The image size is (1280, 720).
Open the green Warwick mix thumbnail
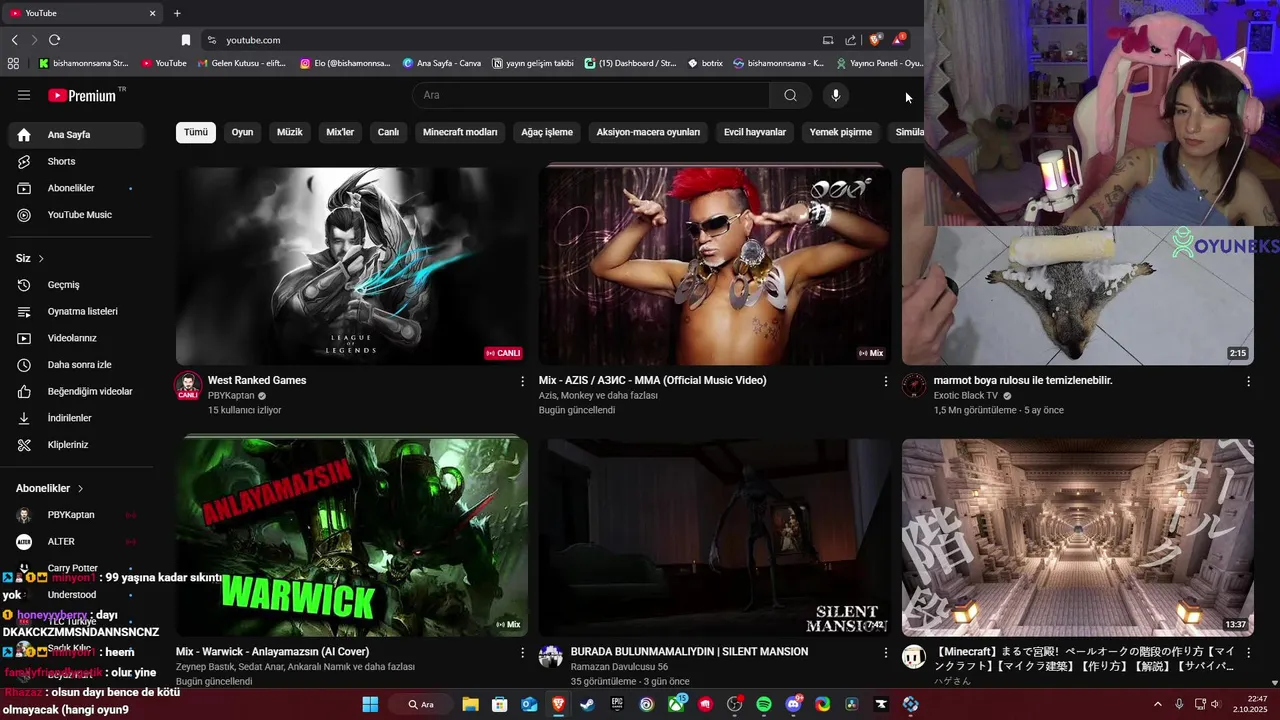click(352, 537)
